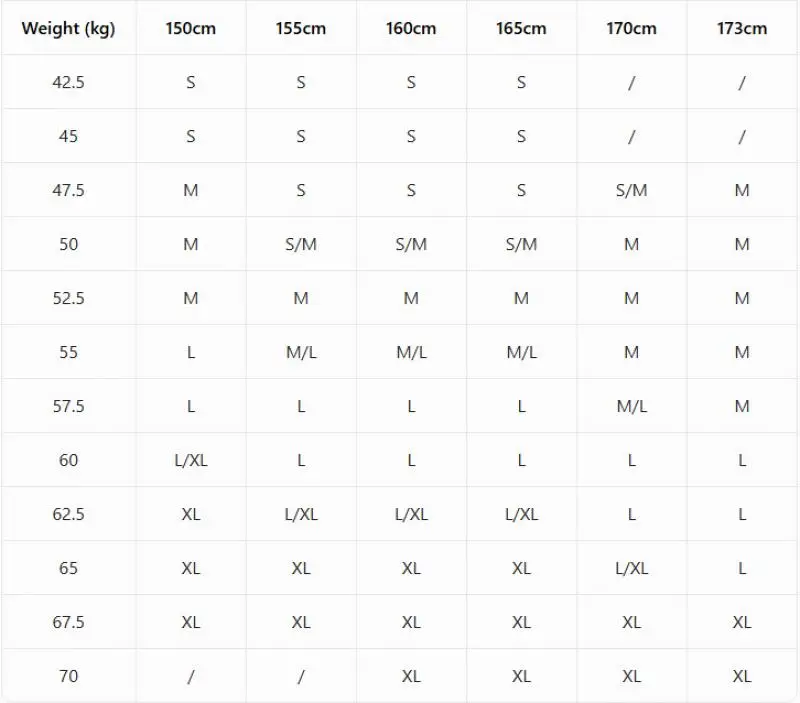Select the 67.5 weight row label
Image resolution: width=800 pixels, height=703 pixels.
(x=68, y=622)
